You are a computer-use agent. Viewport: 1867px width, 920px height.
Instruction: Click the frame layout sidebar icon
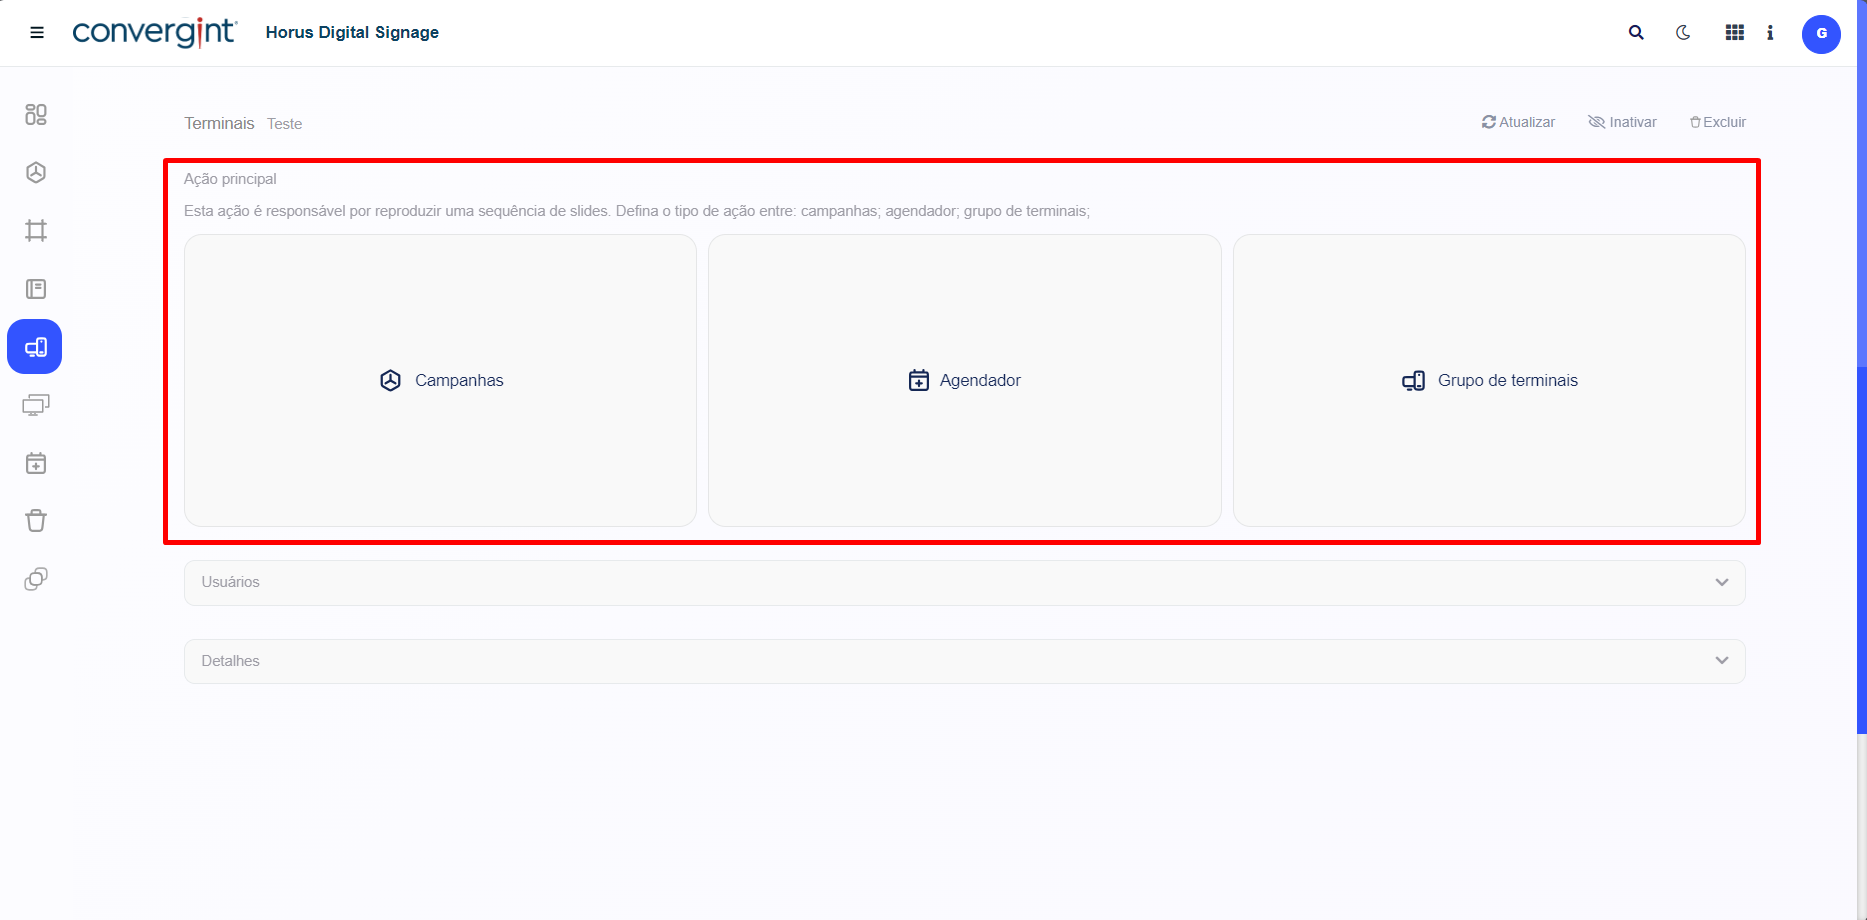[x=36, y=231]
